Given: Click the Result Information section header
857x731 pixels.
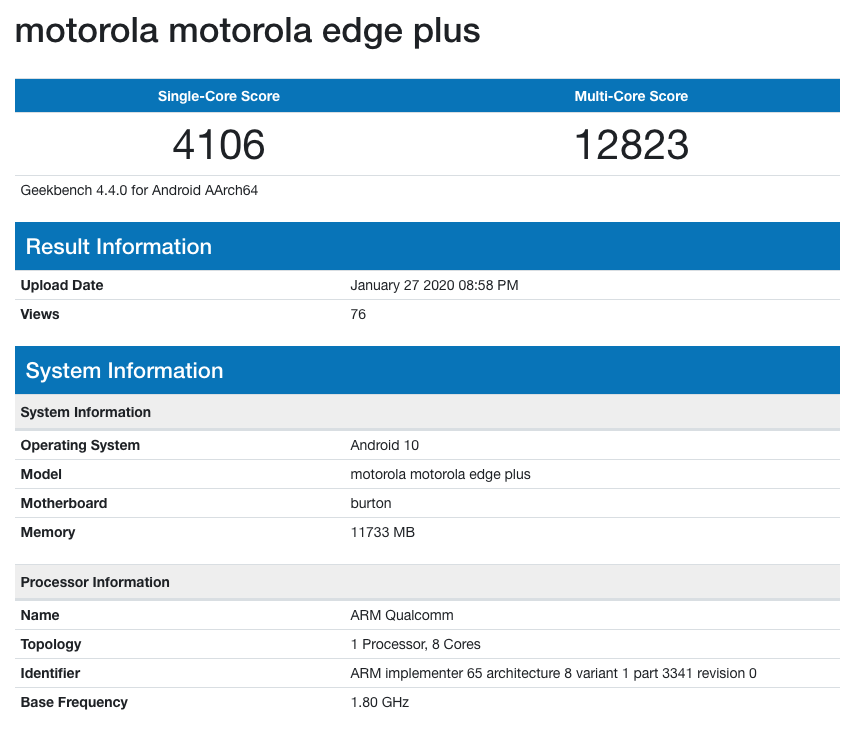Looking at the screenshot, I should [427, 246].
